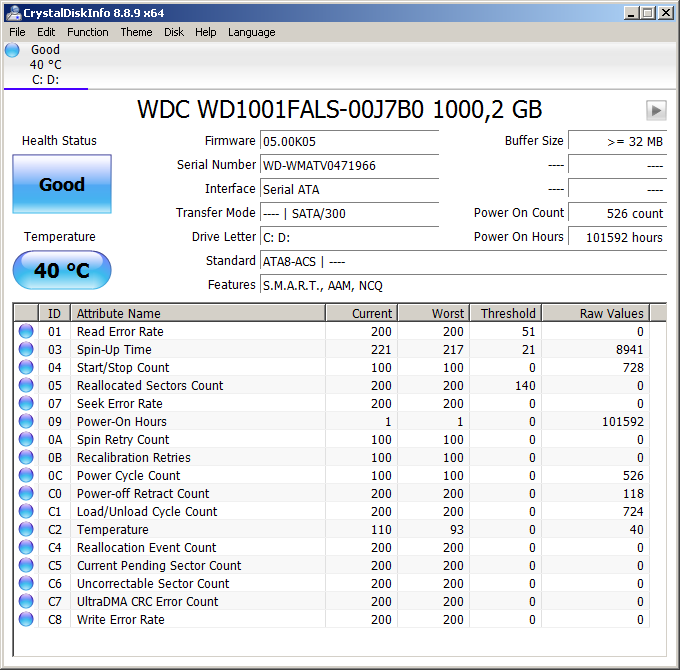
Task: Click the Good health status button
Action: 62,184
